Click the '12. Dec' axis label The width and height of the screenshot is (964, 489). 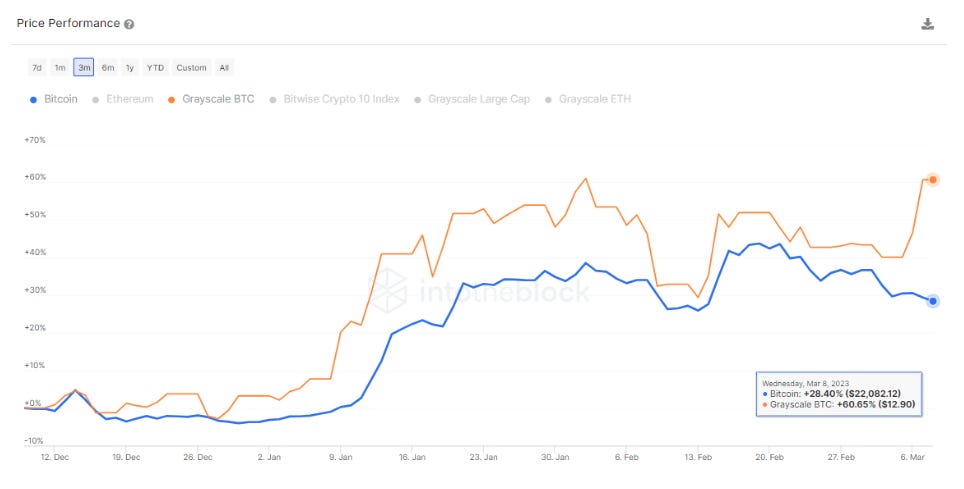pos(55,457)
